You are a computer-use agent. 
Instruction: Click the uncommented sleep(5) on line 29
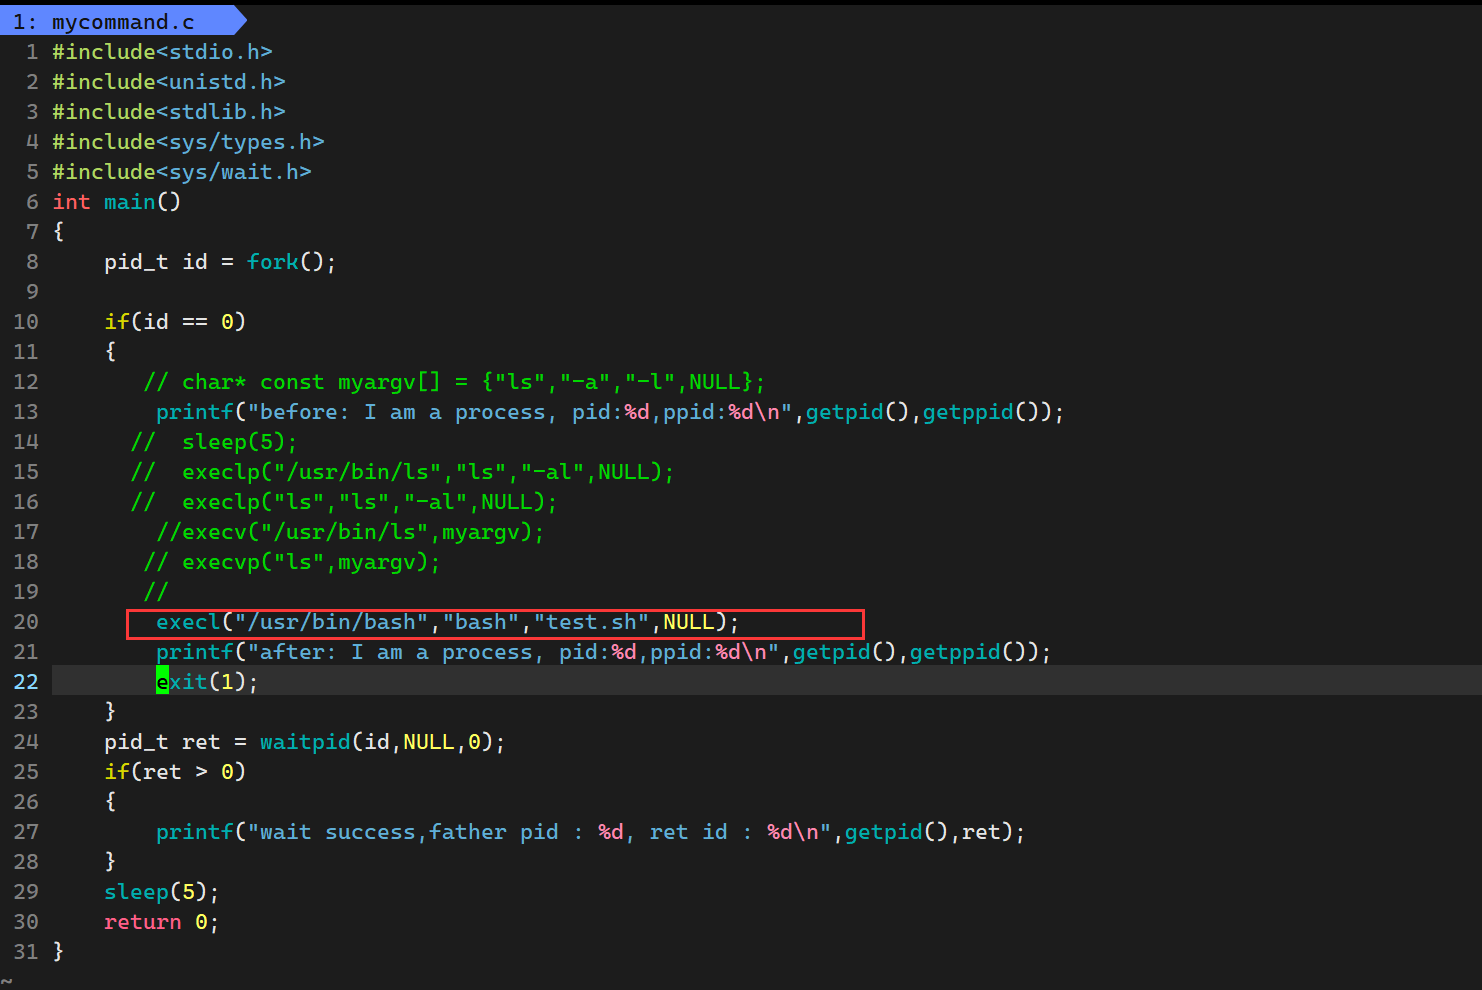tap(162, 892)
